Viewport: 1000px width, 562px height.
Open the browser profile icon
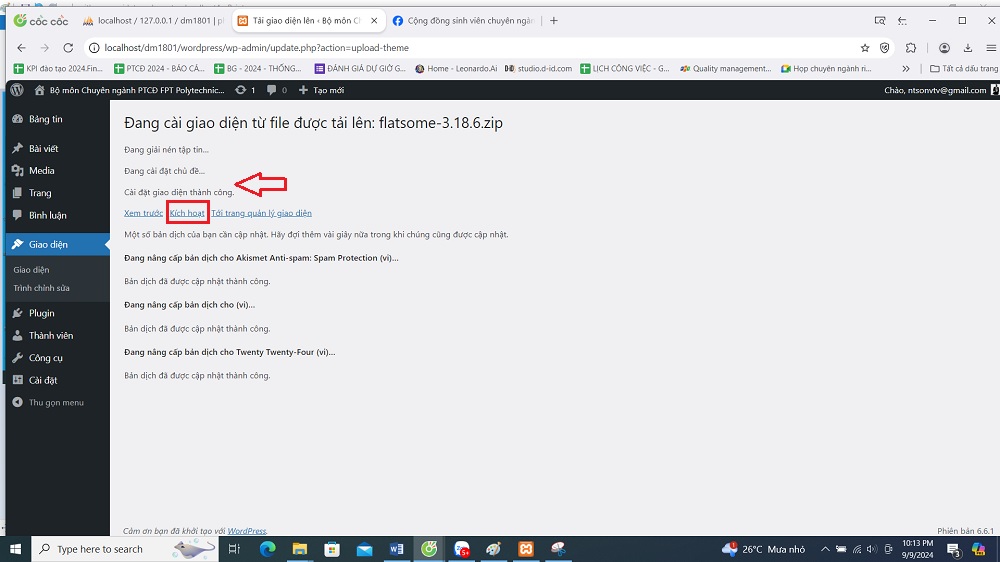[x=945, y=48]
